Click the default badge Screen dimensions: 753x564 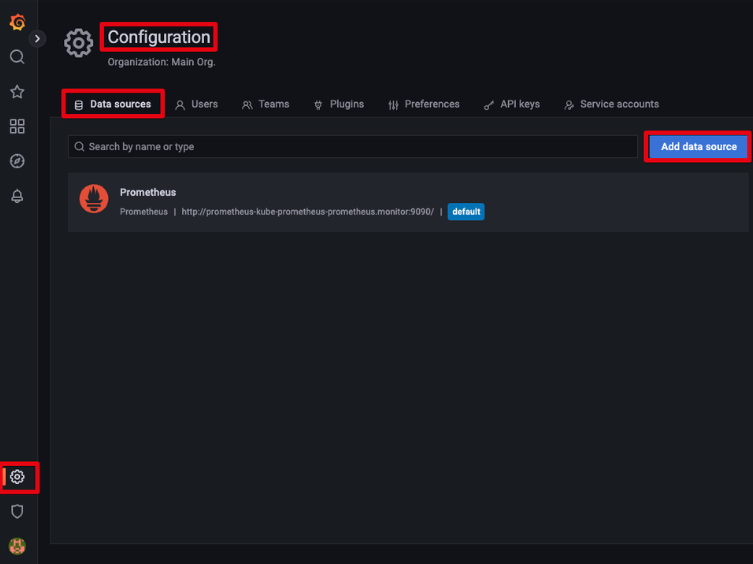(x=466, y=212)
